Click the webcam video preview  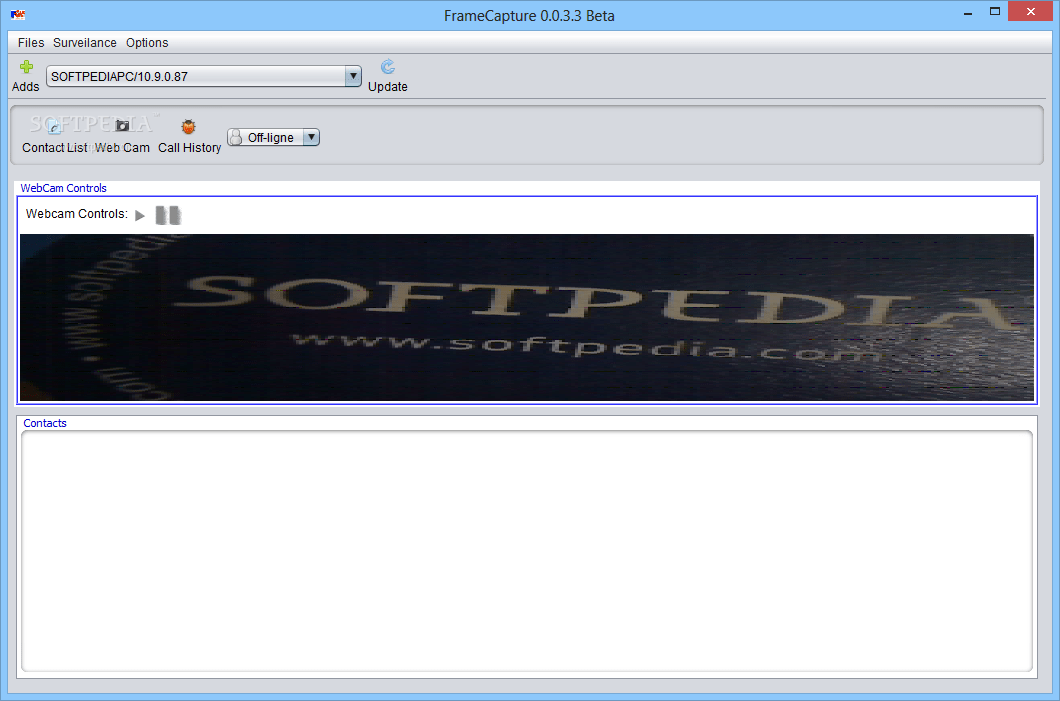[x=527, y=317]
